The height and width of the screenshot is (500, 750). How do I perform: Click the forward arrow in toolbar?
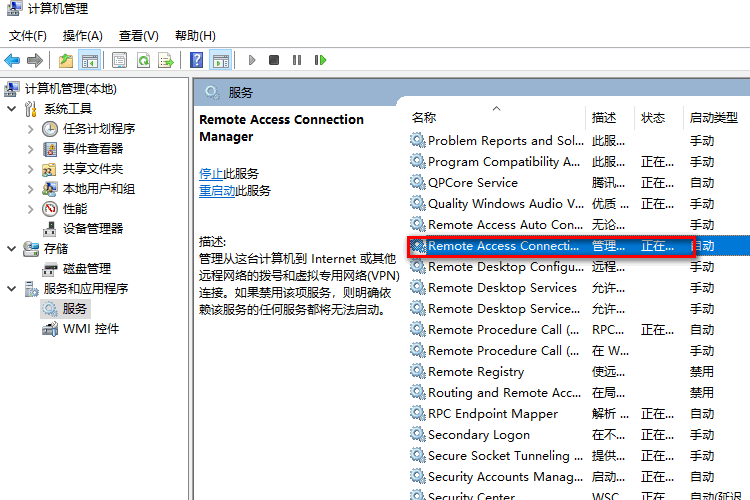coord(35,60)
